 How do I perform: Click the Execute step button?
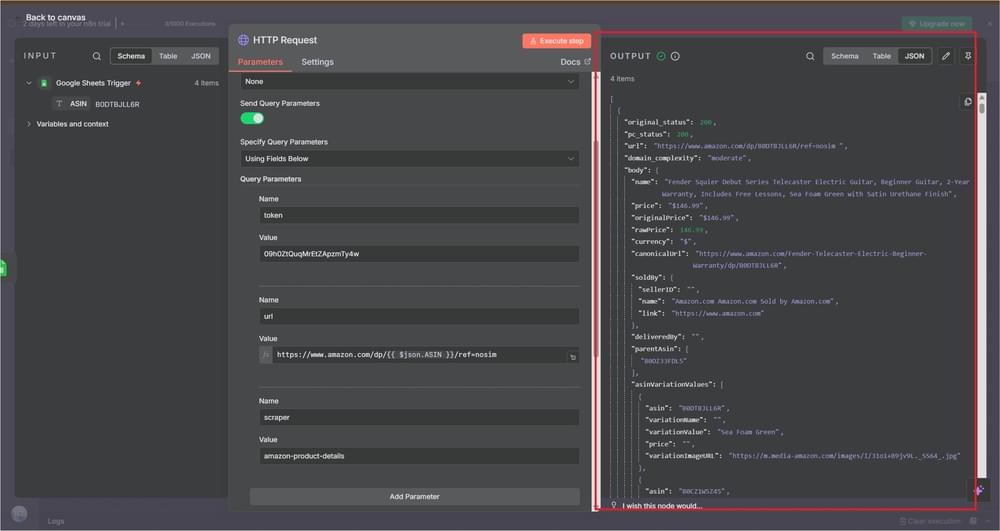click(556, 41)
